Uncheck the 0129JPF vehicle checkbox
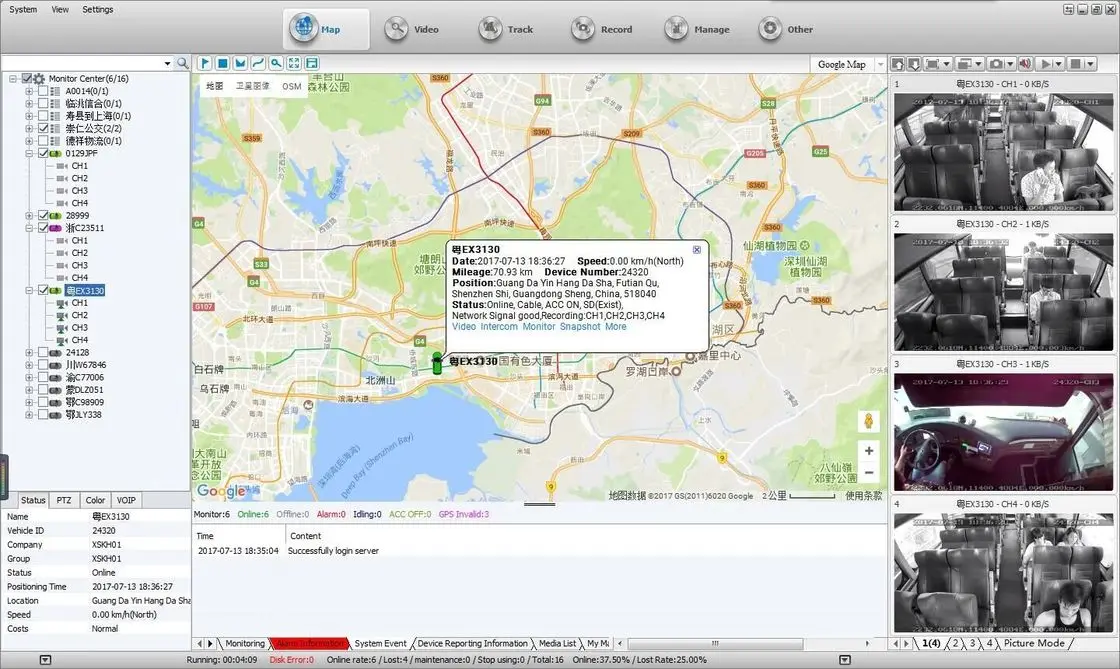Image resolution: width=1120 pixels, height=669 pixels. pos(43,154)
